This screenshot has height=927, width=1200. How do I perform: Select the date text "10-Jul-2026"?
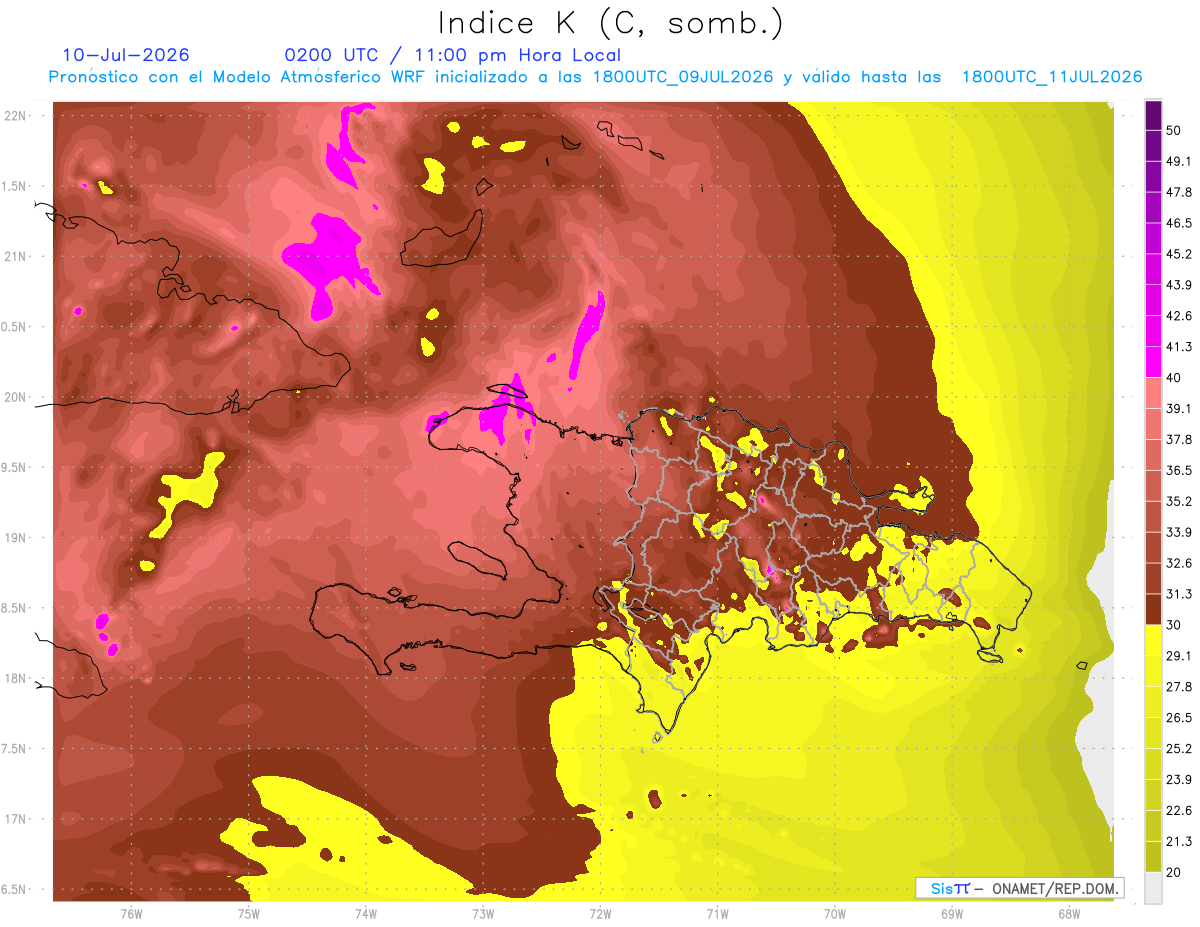(x=126, y=55)
